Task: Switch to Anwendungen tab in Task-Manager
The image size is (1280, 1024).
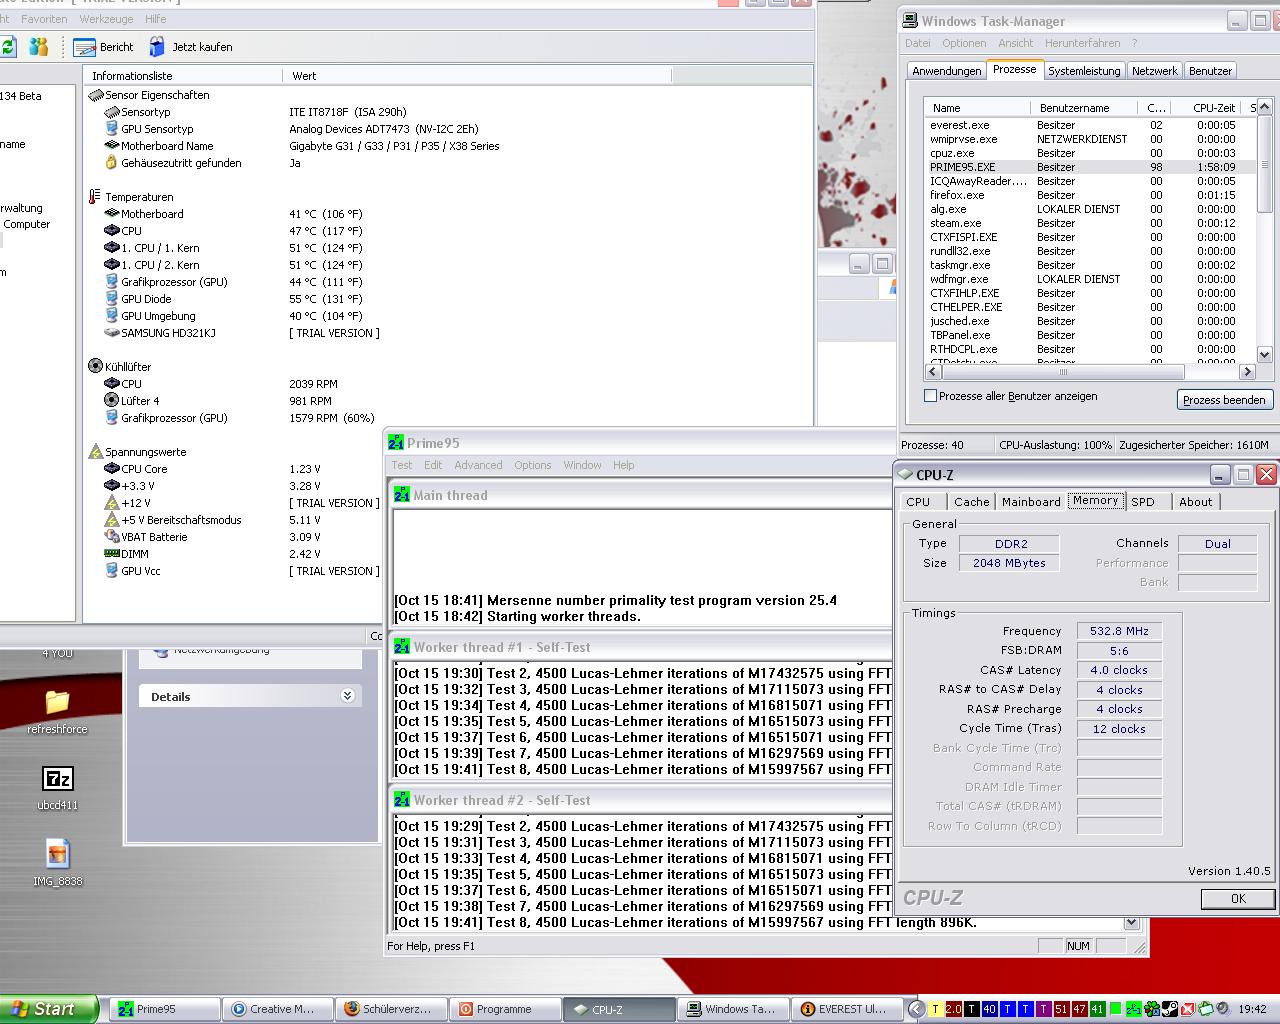Action: click(x=946, y=71)
